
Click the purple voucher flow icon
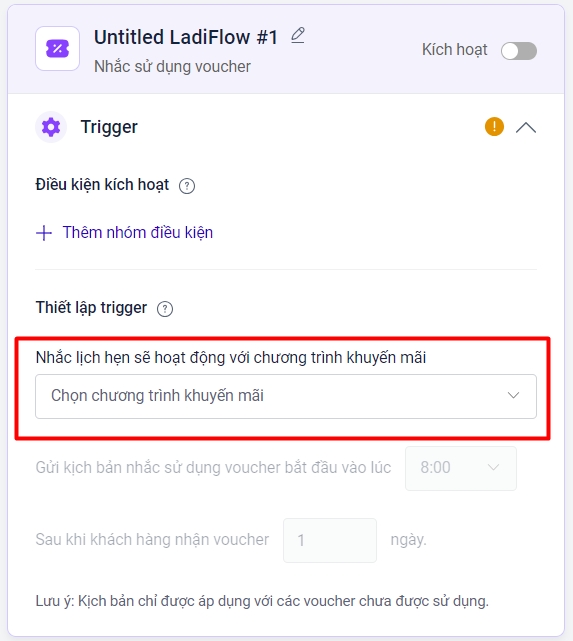[57, 49]
